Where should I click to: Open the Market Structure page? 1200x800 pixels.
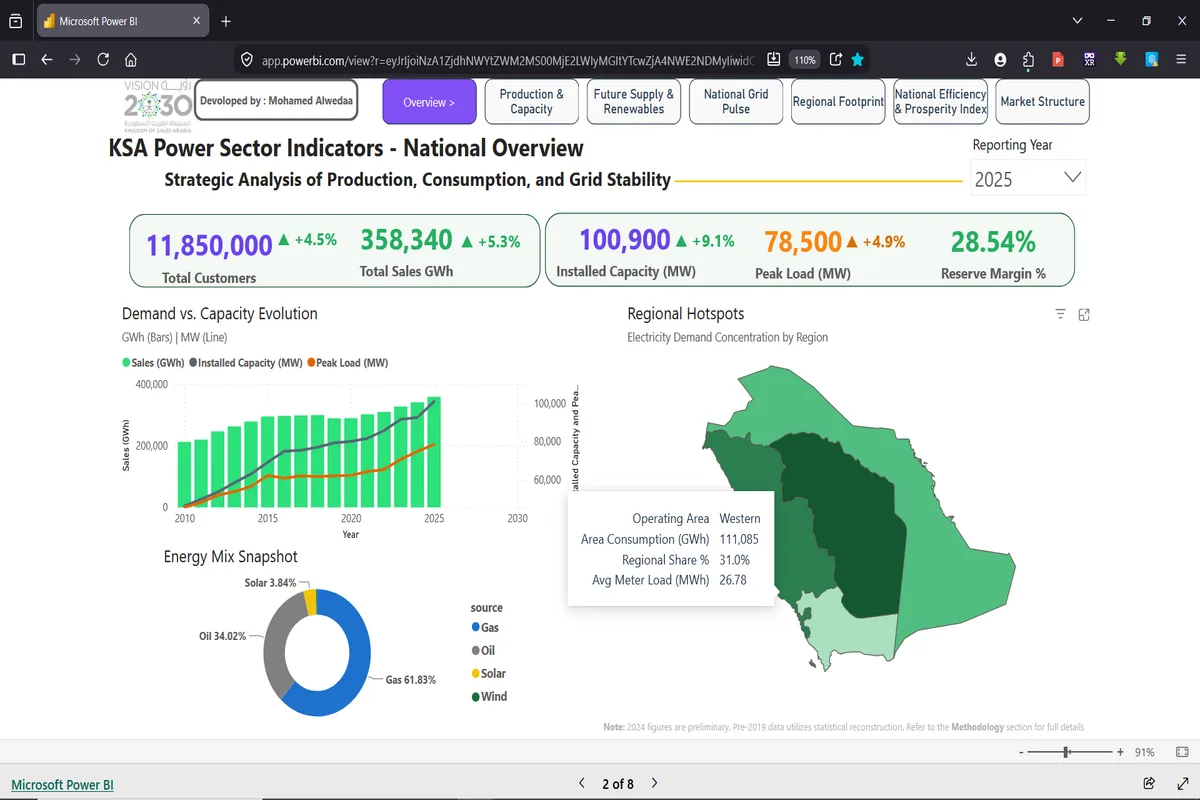point(1043,102)
